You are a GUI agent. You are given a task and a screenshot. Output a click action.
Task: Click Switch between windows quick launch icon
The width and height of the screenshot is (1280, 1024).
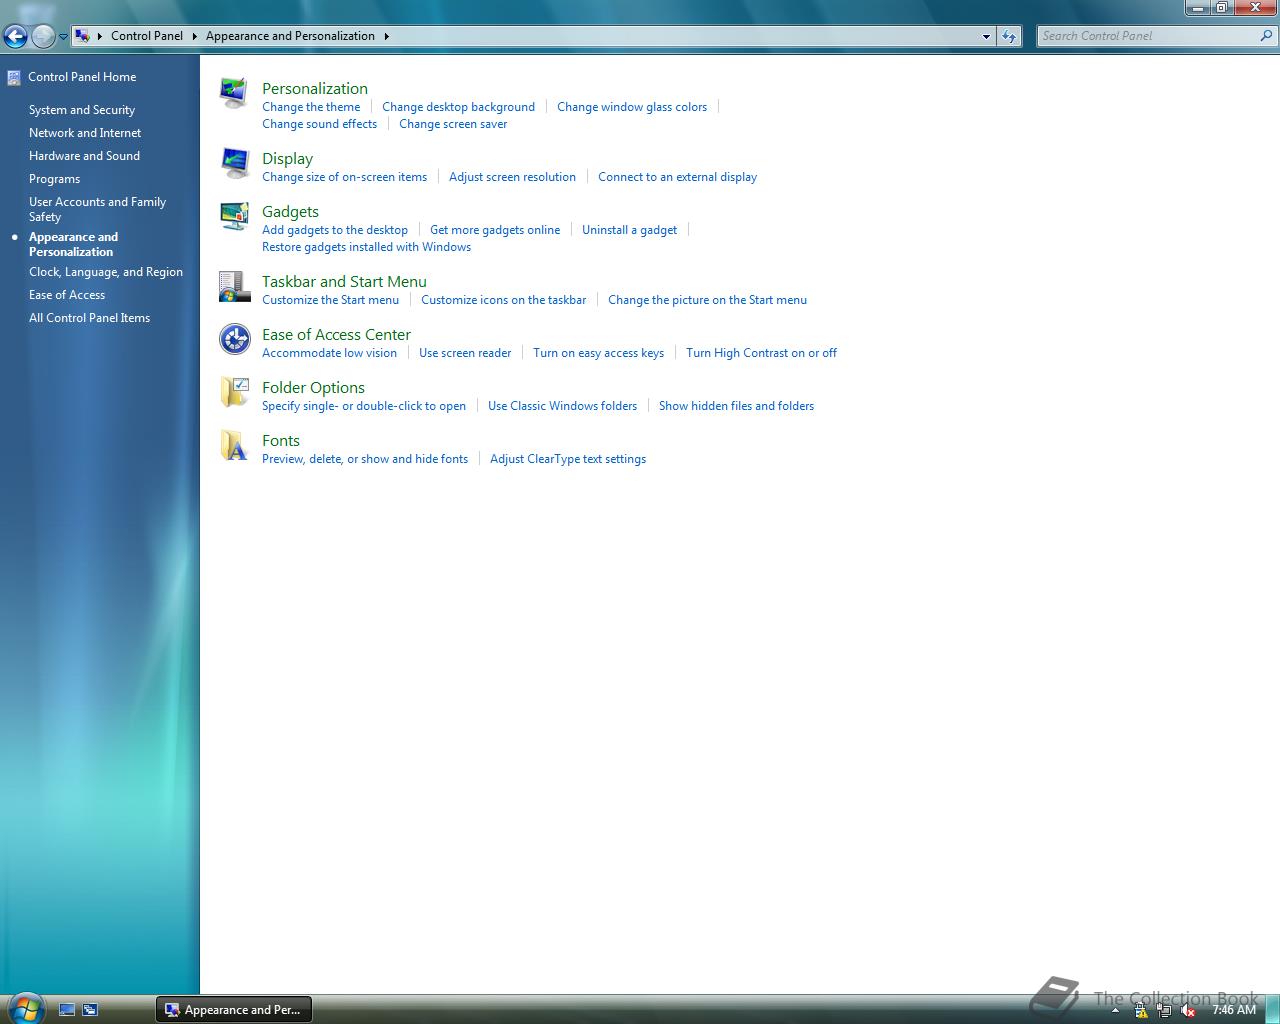pyautogui.click(x=90, y=1010)
